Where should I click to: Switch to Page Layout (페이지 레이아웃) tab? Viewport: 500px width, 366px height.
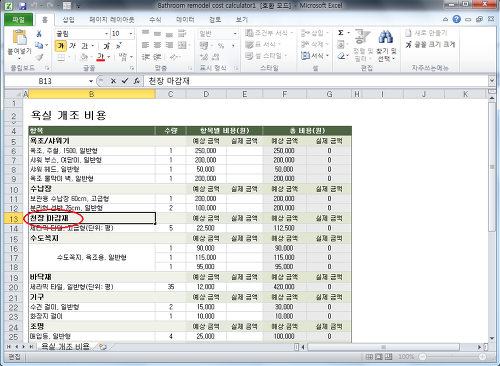[112, 19]
